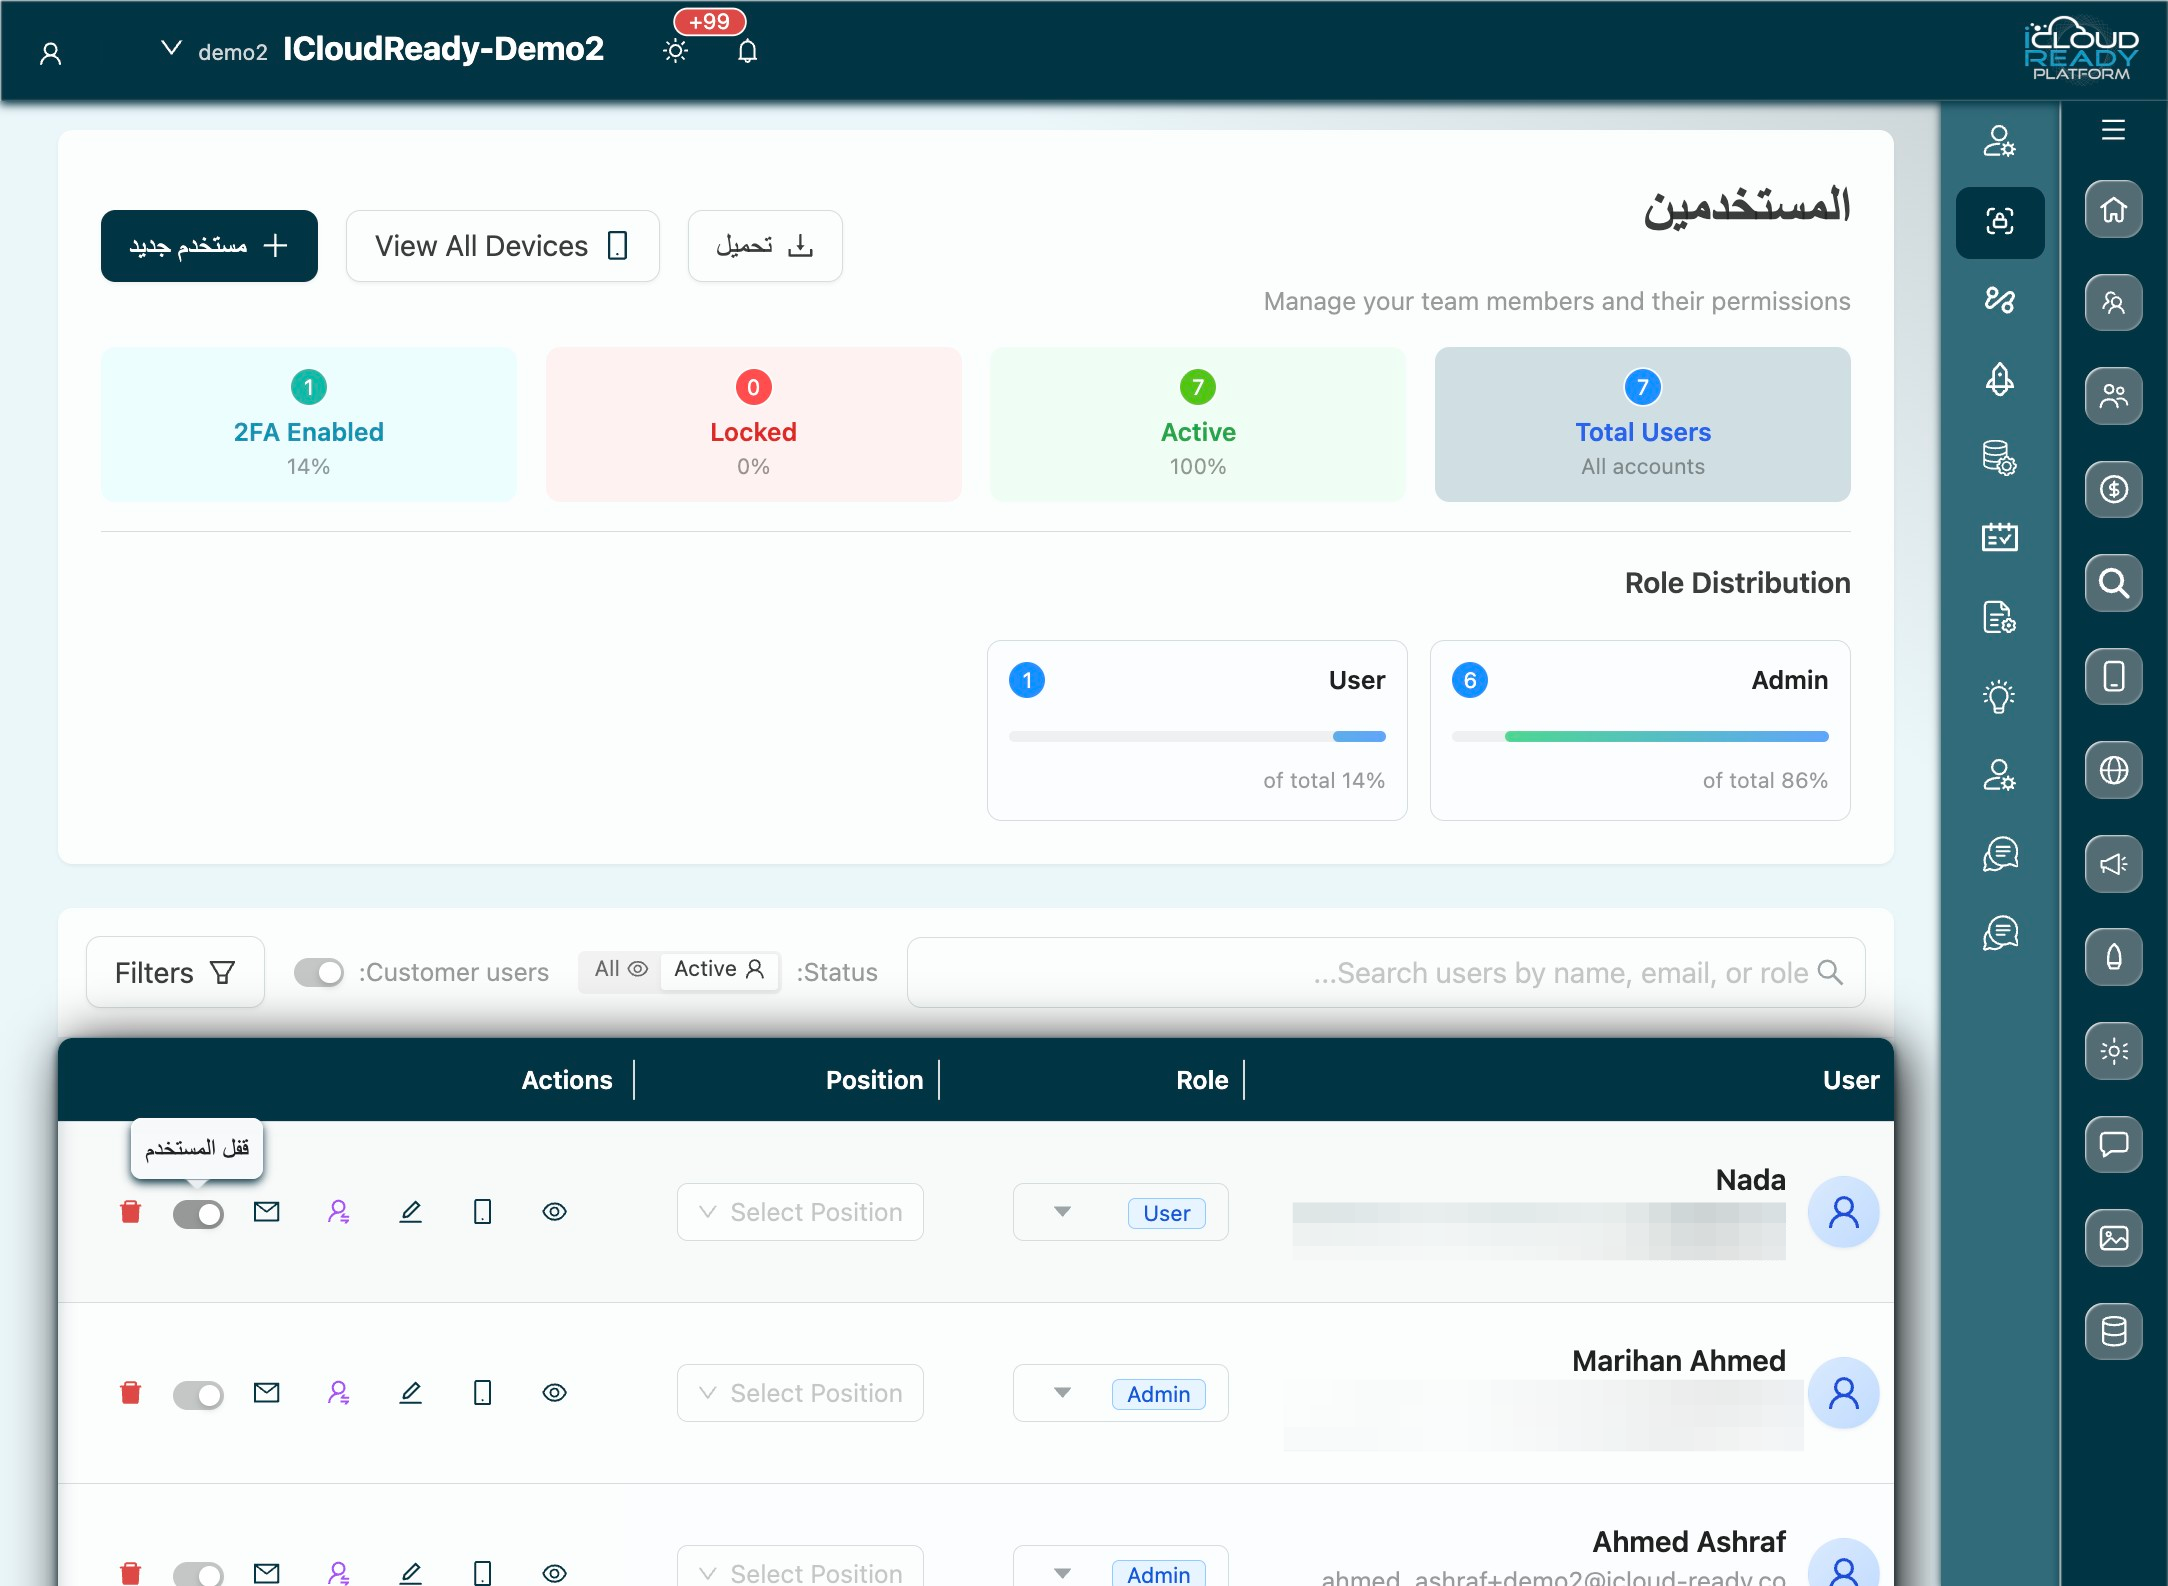Open the notifications bell in header
The height and width of the screenshot is (1586, 2168).
point(747,51)
